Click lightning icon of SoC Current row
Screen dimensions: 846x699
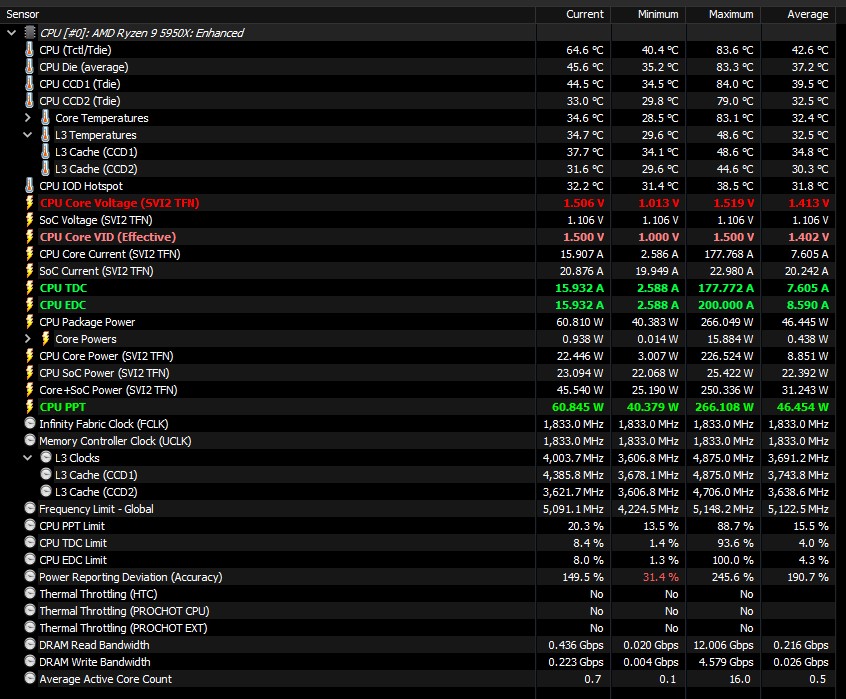tap(30, 271)
